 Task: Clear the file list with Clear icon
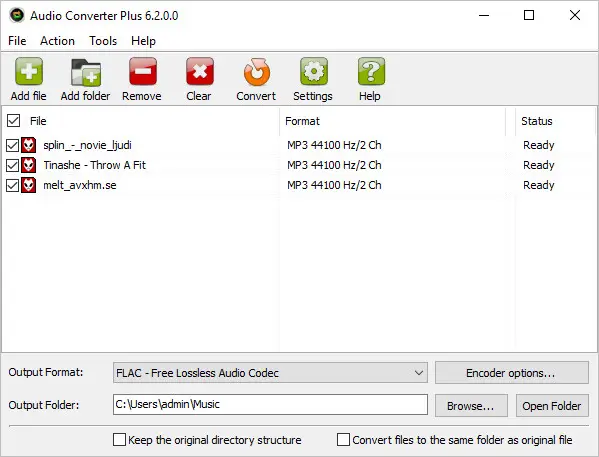199,71
